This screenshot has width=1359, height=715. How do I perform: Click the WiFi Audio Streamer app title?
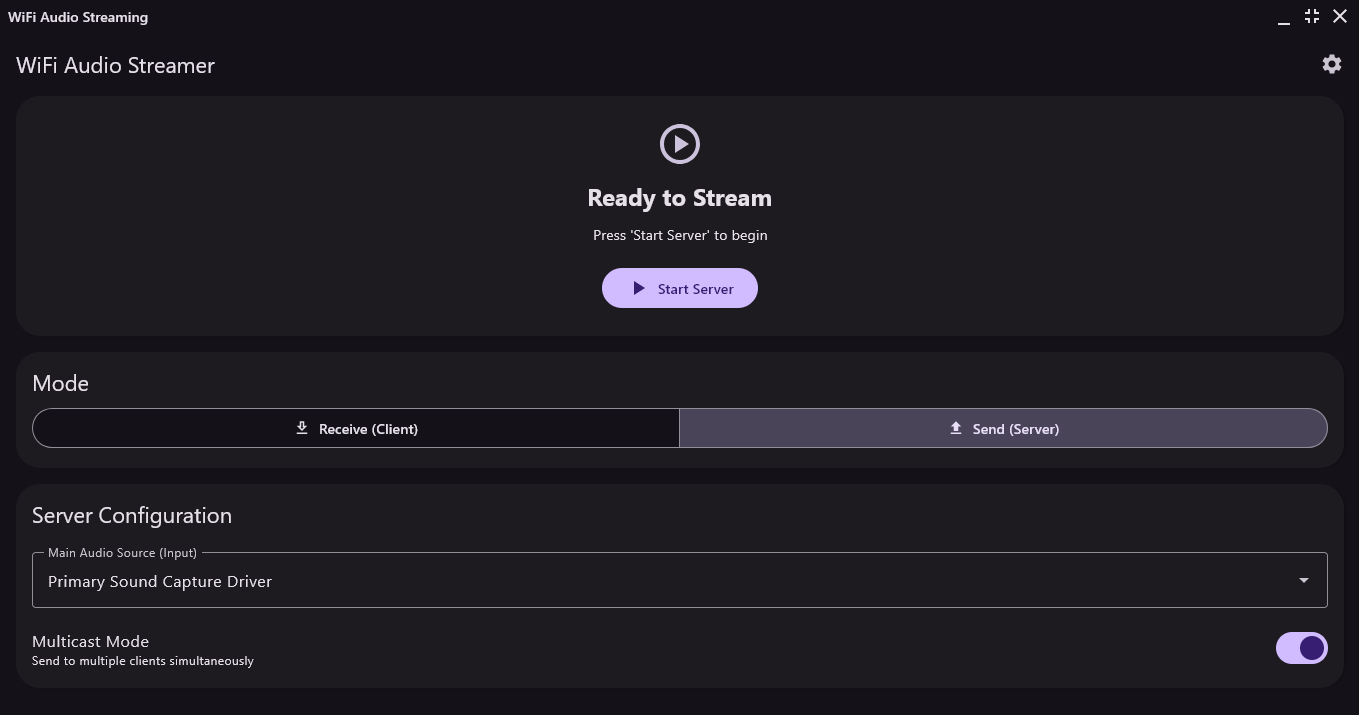[116, 65]
